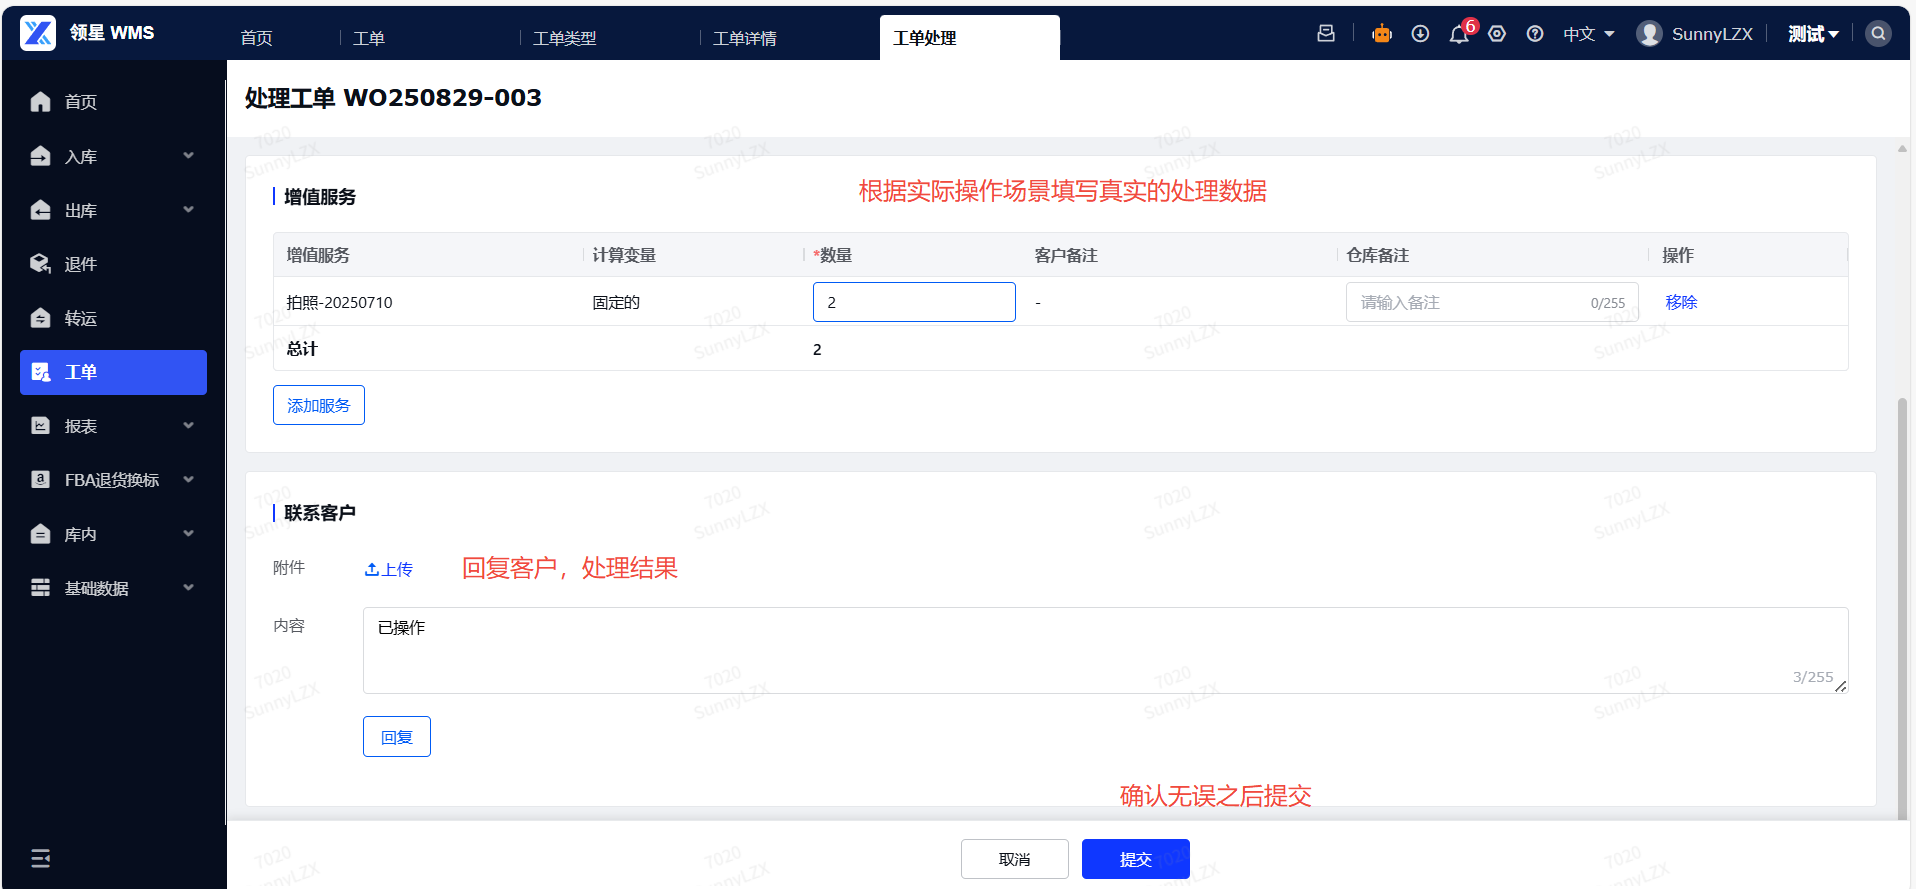Click the FBA退货换标 icon in sidebar

pos(40,480)
